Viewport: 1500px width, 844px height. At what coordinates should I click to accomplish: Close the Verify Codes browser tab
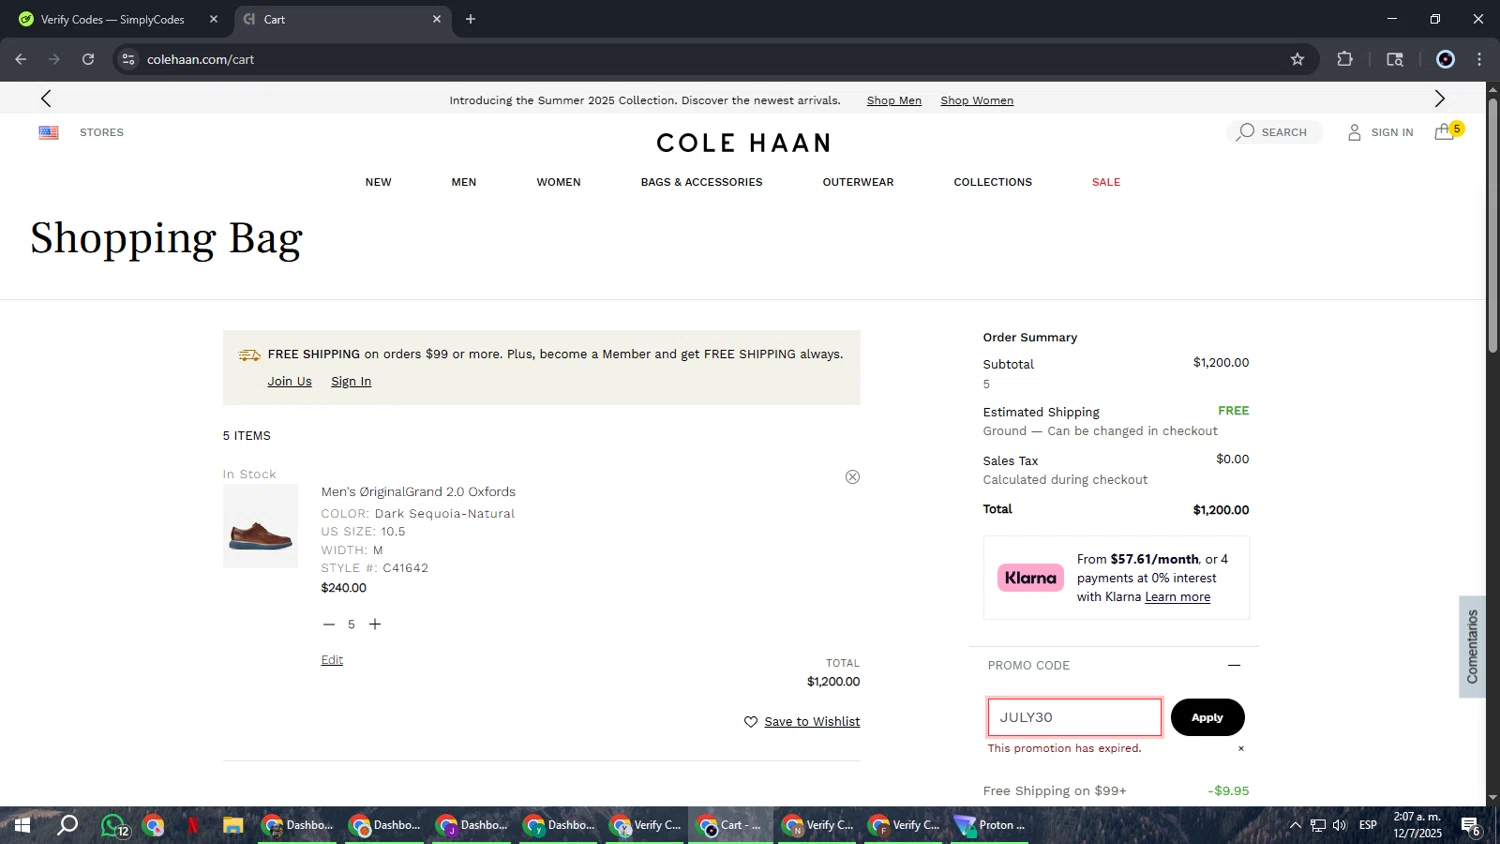(213, 19)
